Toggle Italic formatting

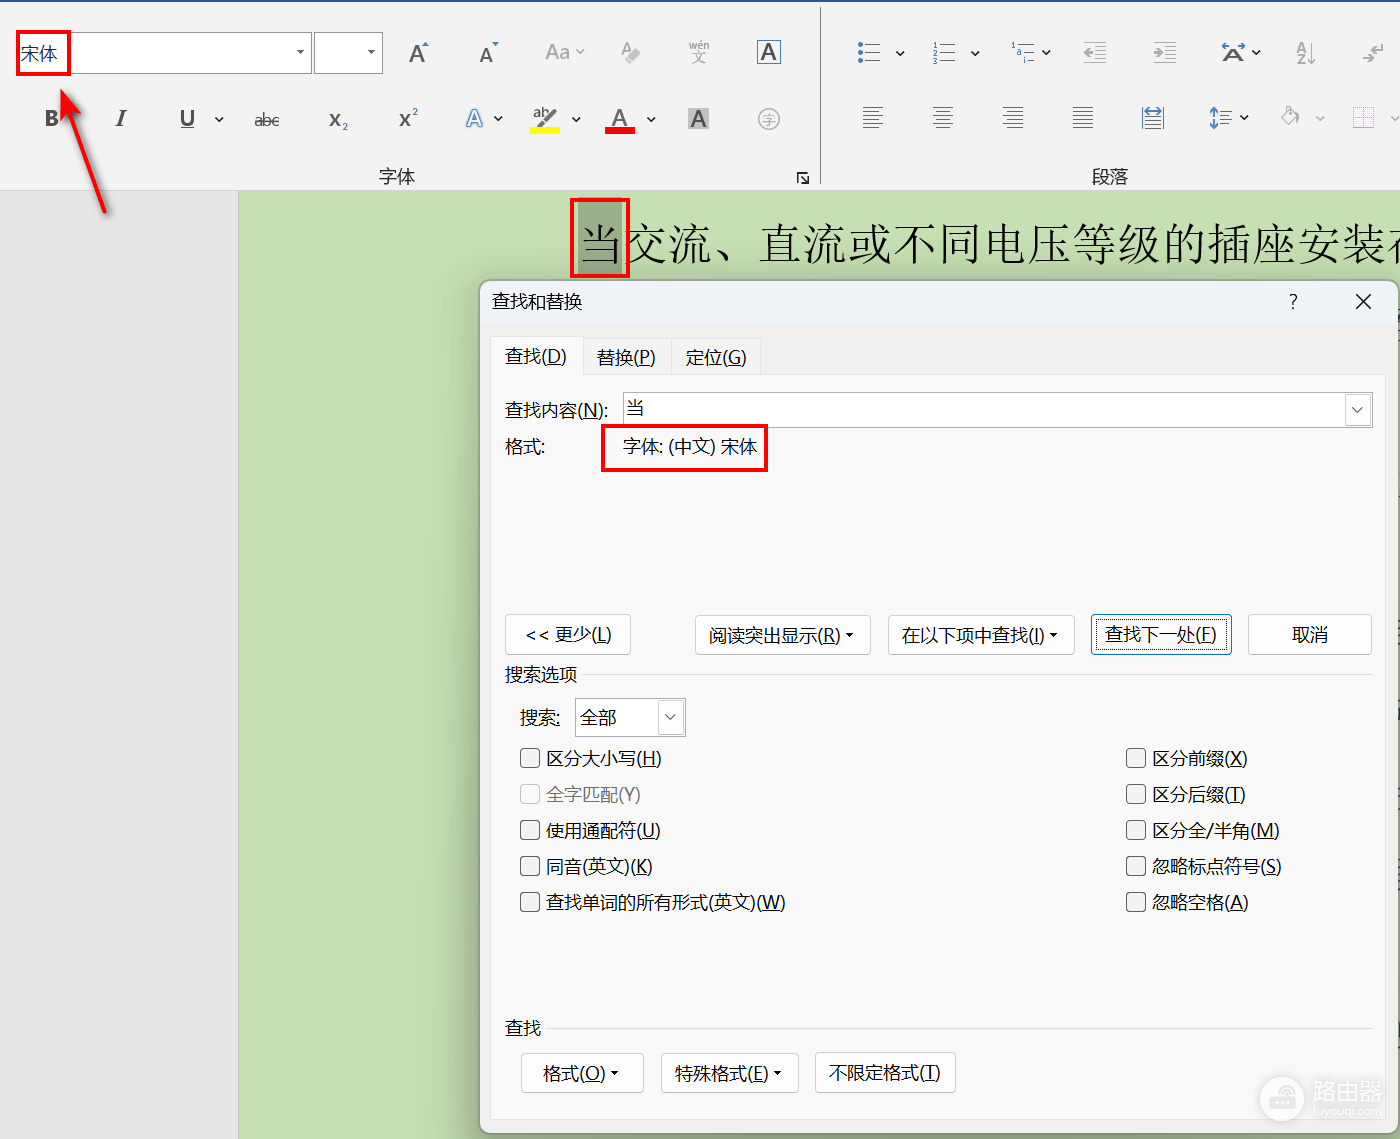[121, 119]
